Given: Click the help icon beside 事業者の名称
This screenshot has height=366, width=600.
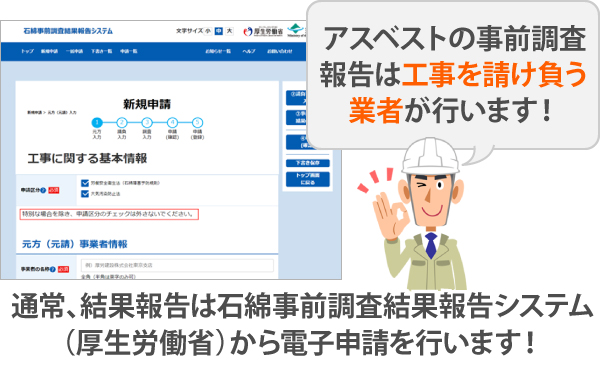Looking at the screenshot, I should point(53,270).
